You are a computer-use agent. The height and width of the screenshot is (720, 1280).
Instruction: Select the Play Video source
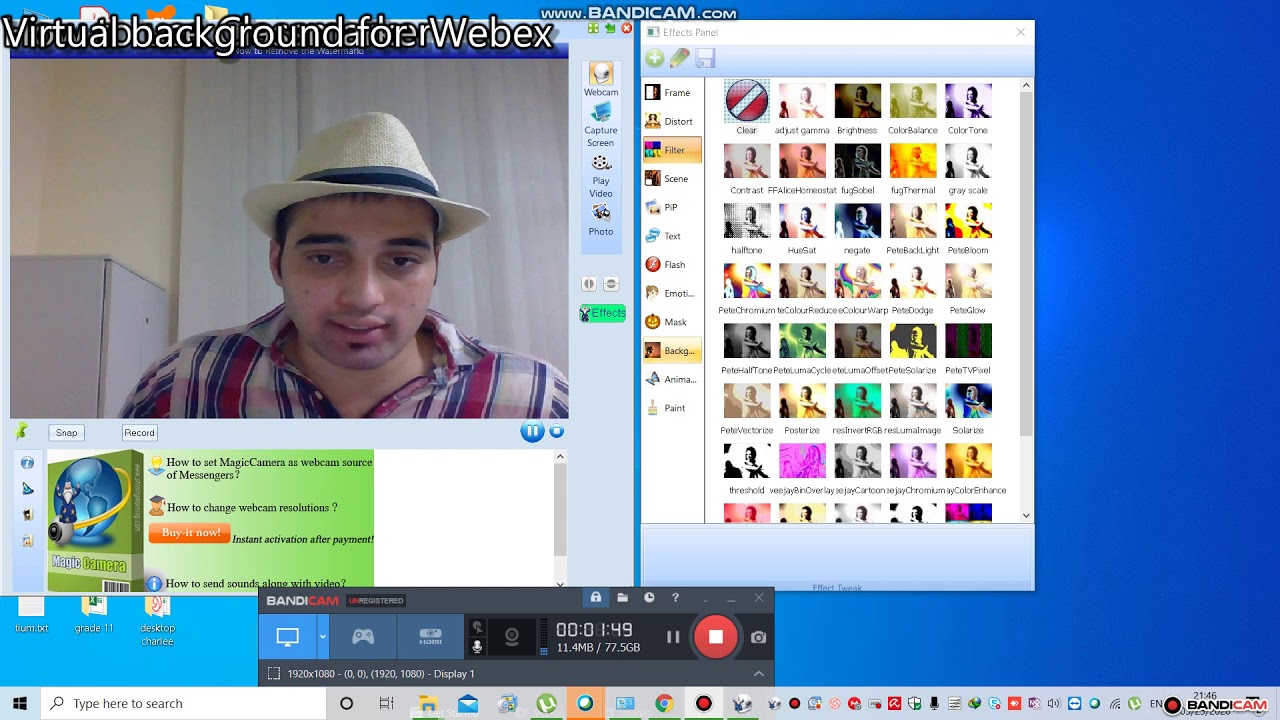(x=601, y=176)
